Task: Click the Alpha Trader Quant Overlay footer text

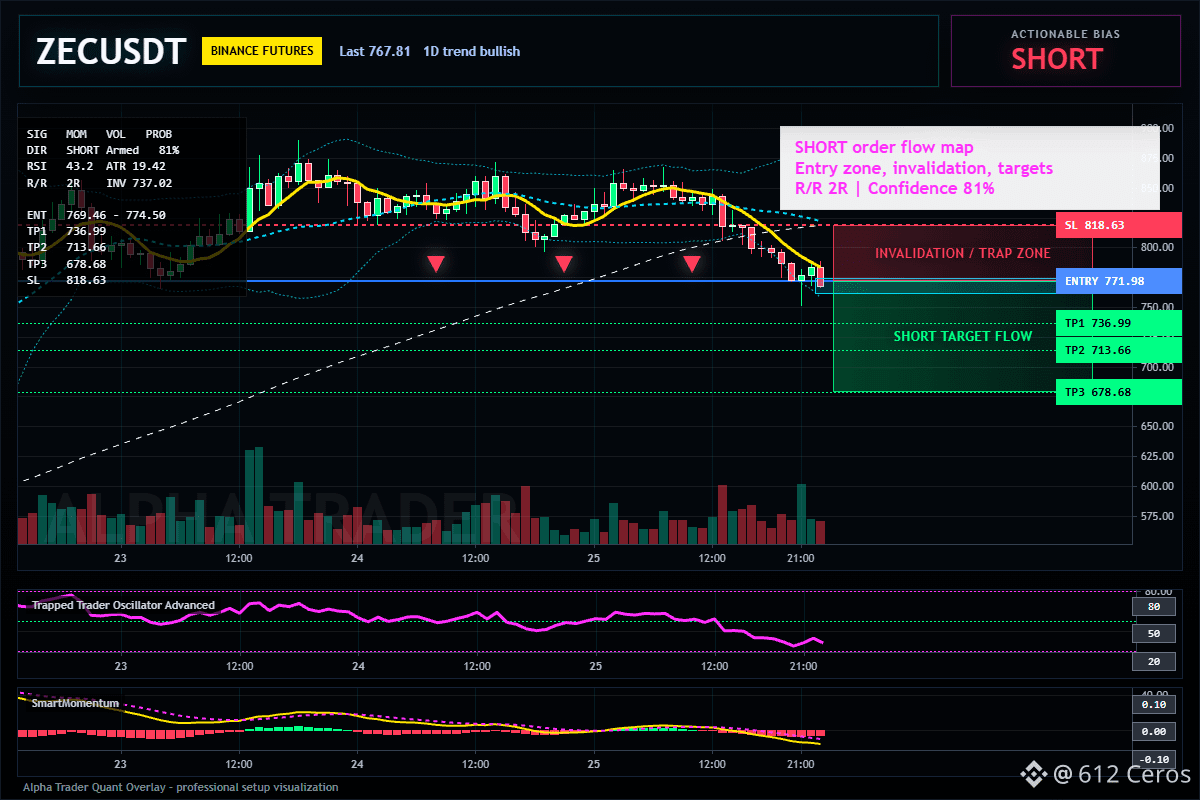Action: point(181,787)
